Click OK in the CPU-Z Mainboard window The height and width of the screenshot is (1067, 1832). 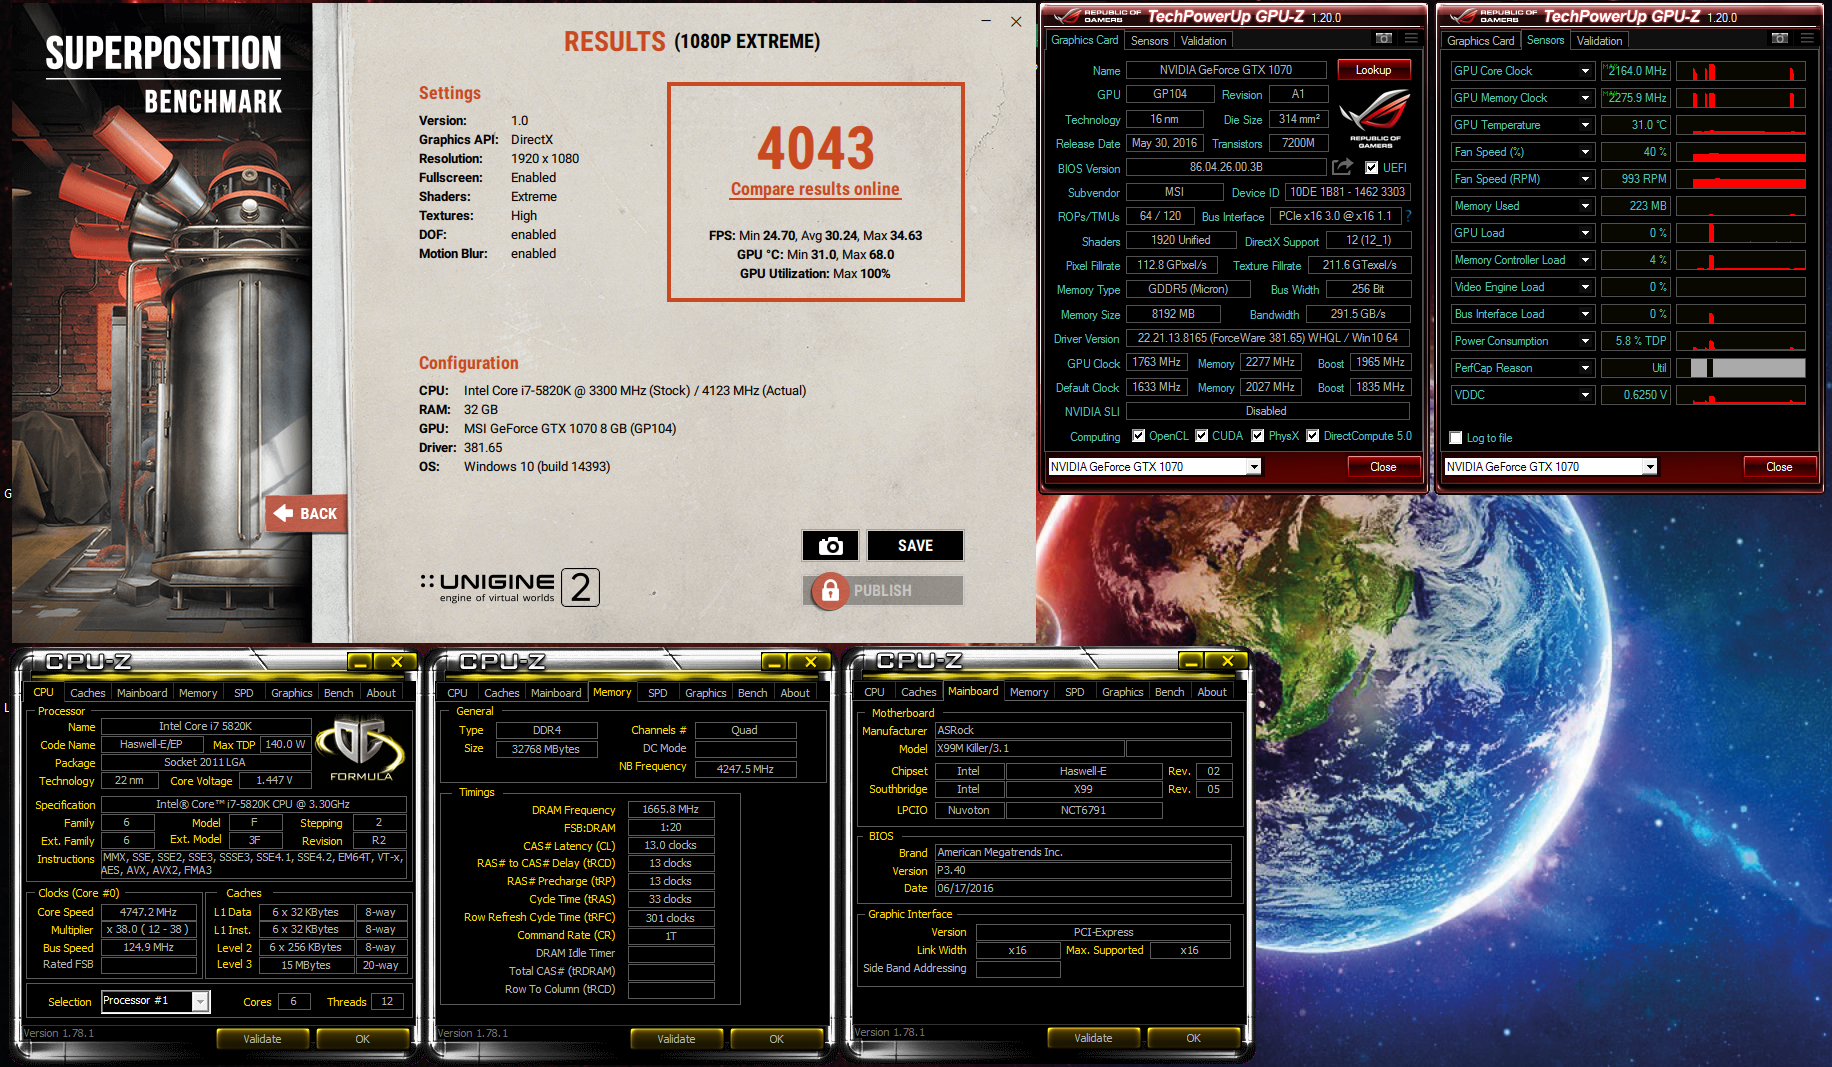1193,1038
